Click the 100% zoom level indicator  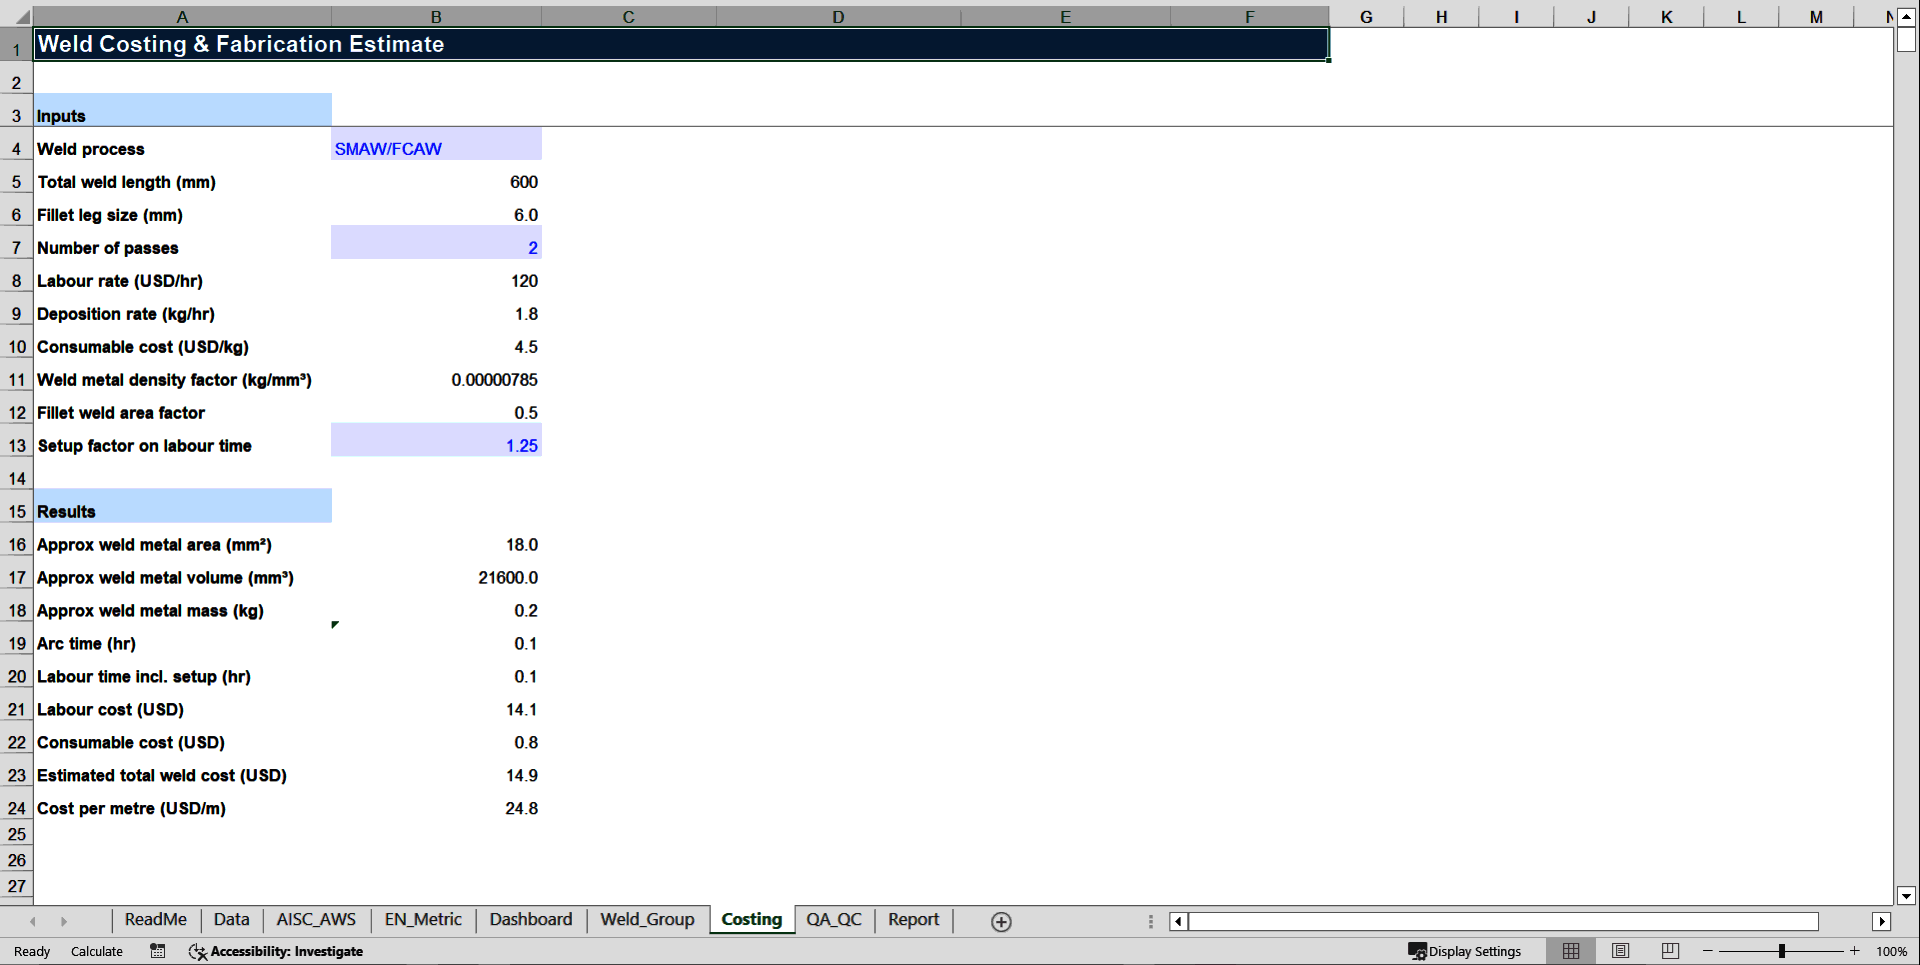tap(1892, 951)
